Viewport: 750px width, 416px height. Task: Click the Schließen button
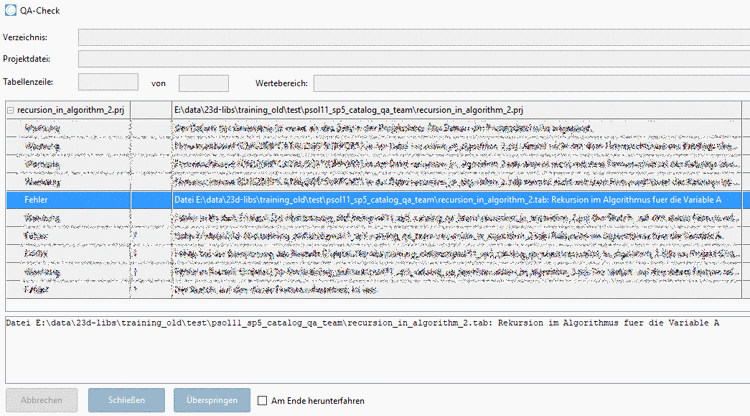click(126, 400)
